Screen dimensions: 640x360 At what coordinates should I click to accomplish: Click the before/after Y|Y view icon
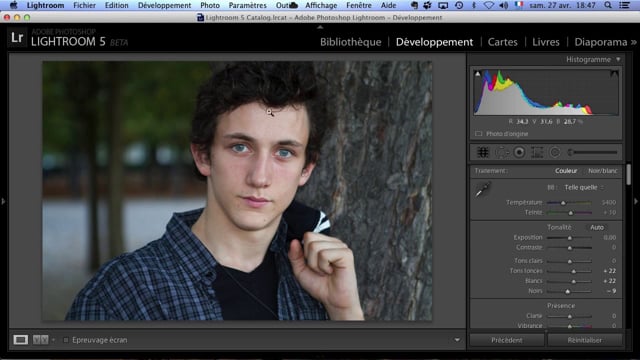(40, 340)
